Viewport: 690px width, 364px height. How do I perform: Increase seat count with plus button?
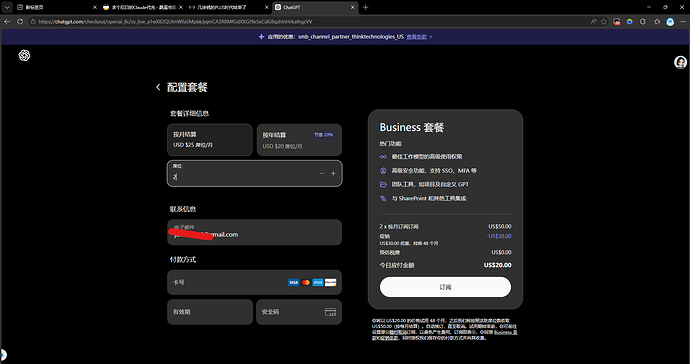(333, 173)
